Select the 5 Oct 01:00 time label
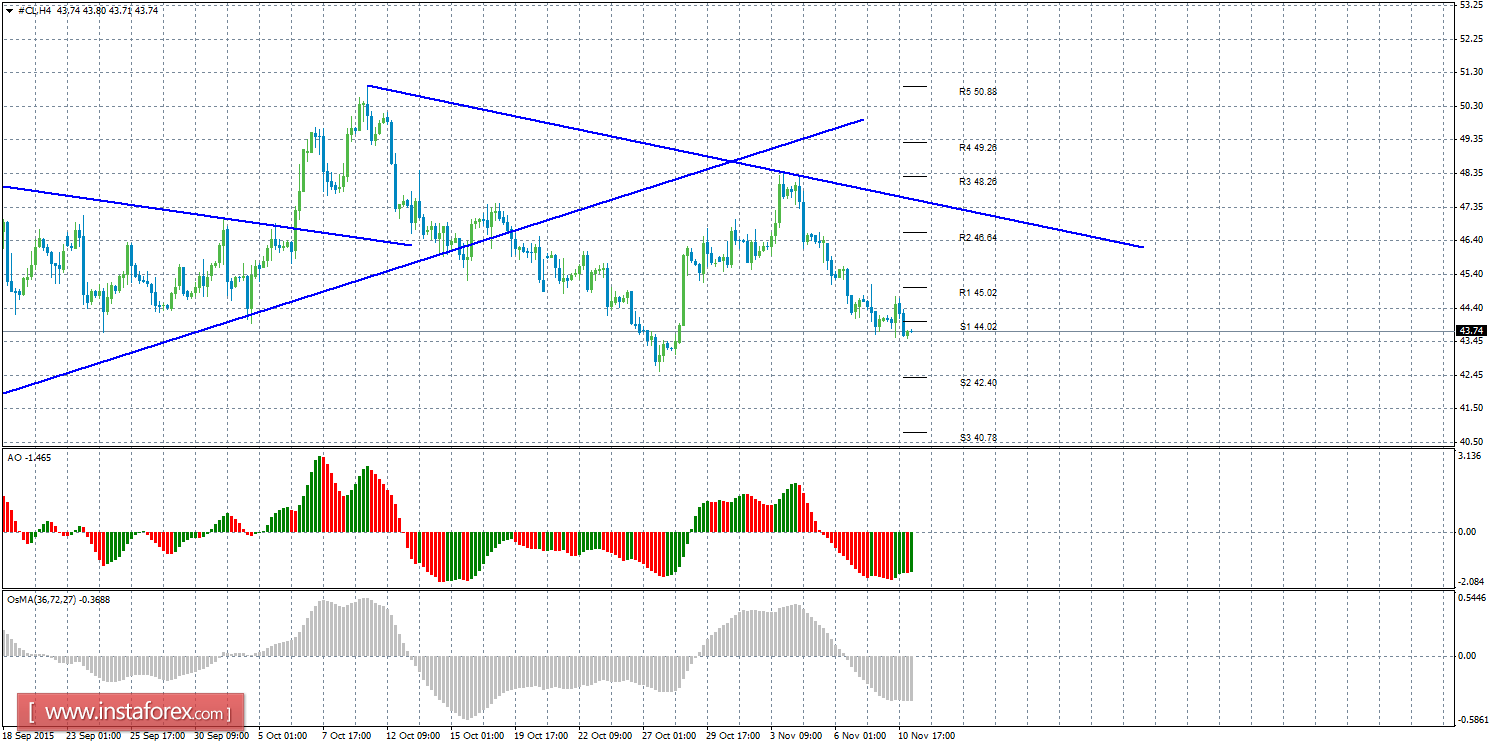The height and width of the screenshot is (744, 1494). (x=283, y=736)
